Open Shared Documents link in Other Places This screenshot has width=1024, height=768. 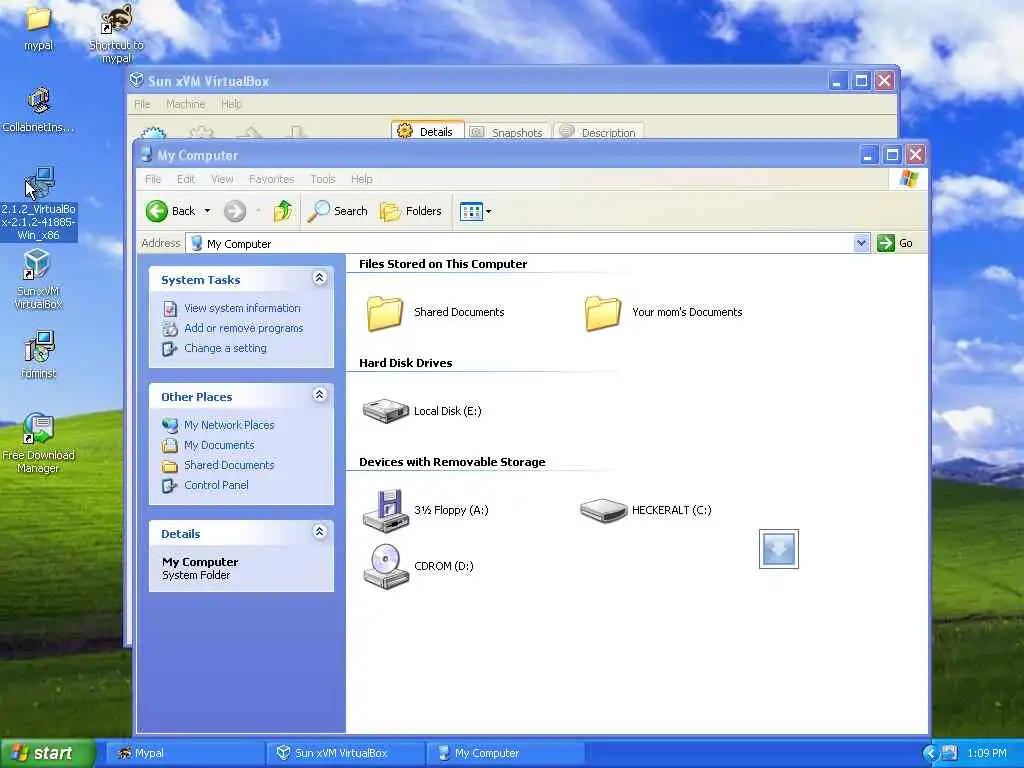click(229, 465)
